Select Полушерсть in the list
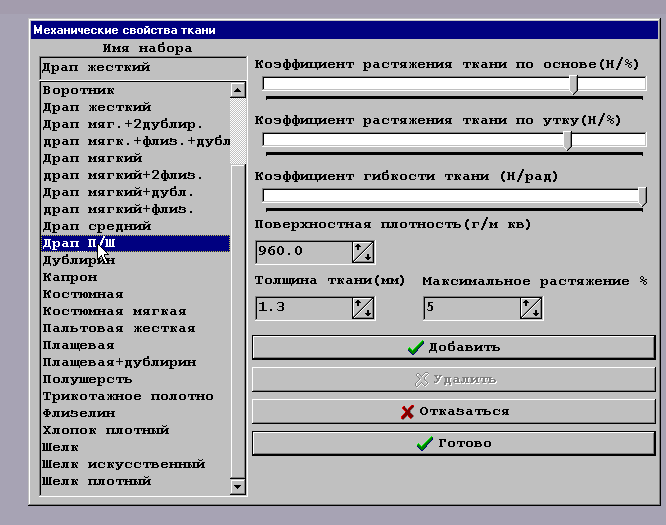666x525 pixels. pyautogui.click(x=135, y=379)
